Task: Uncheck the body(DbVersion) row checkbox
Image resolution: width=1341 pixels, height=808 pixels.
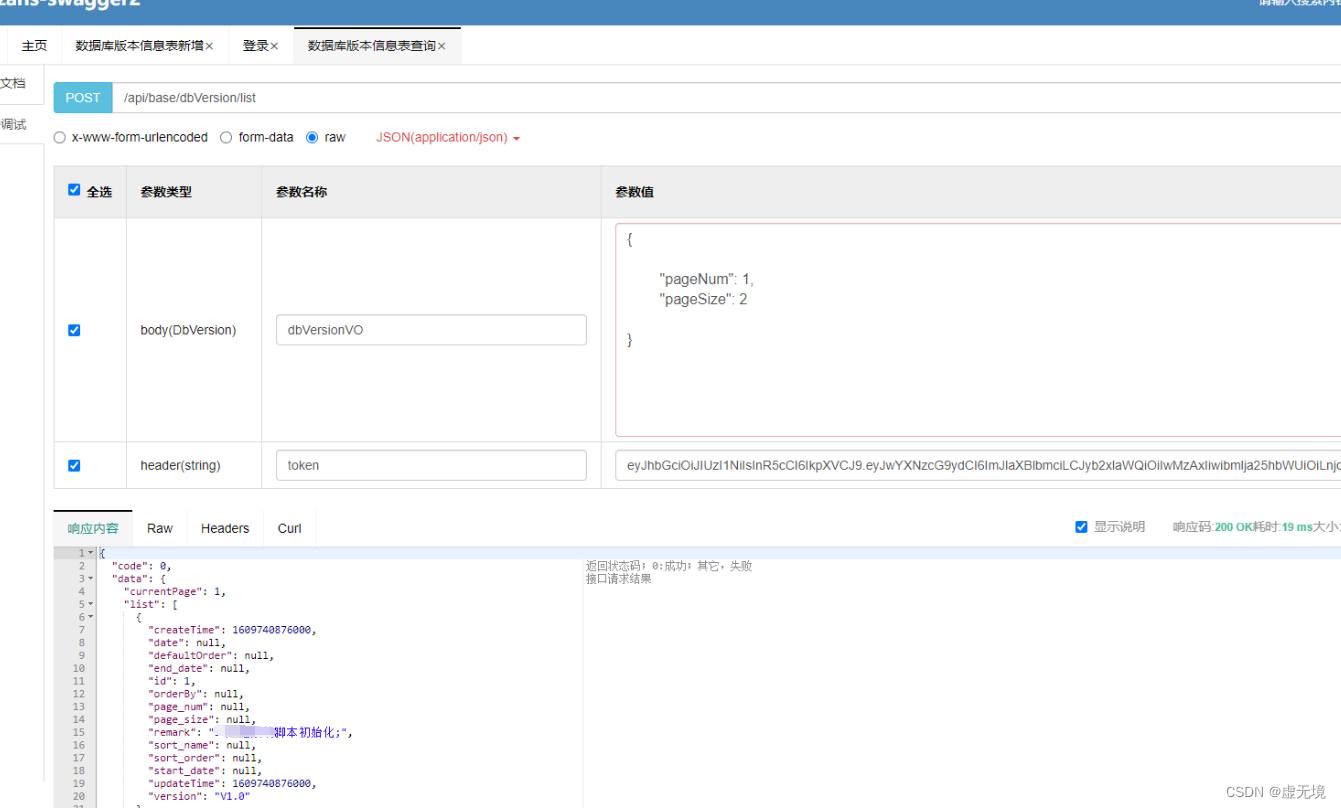Action: [x=74, y=330]
